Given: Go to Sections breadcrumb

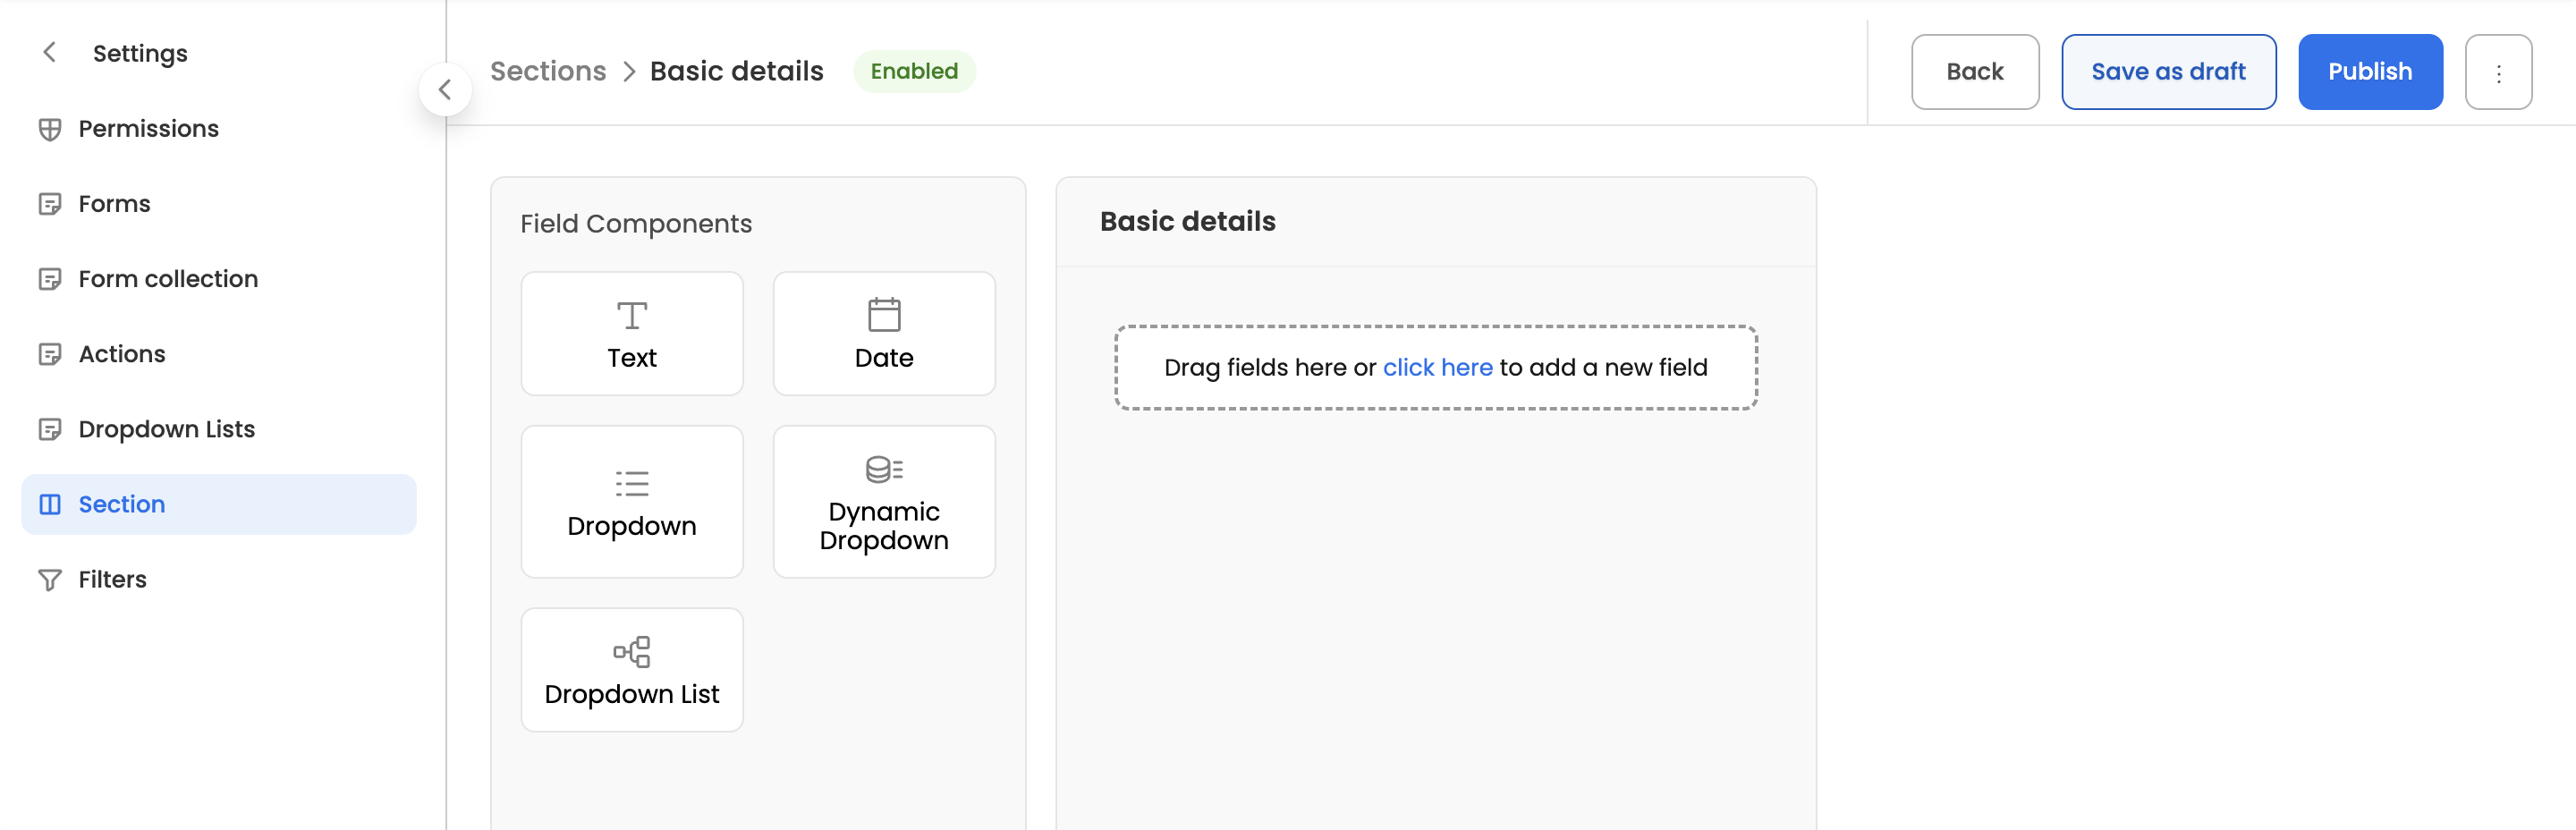Looking at the screenshot, I should (x=548, y=71).
